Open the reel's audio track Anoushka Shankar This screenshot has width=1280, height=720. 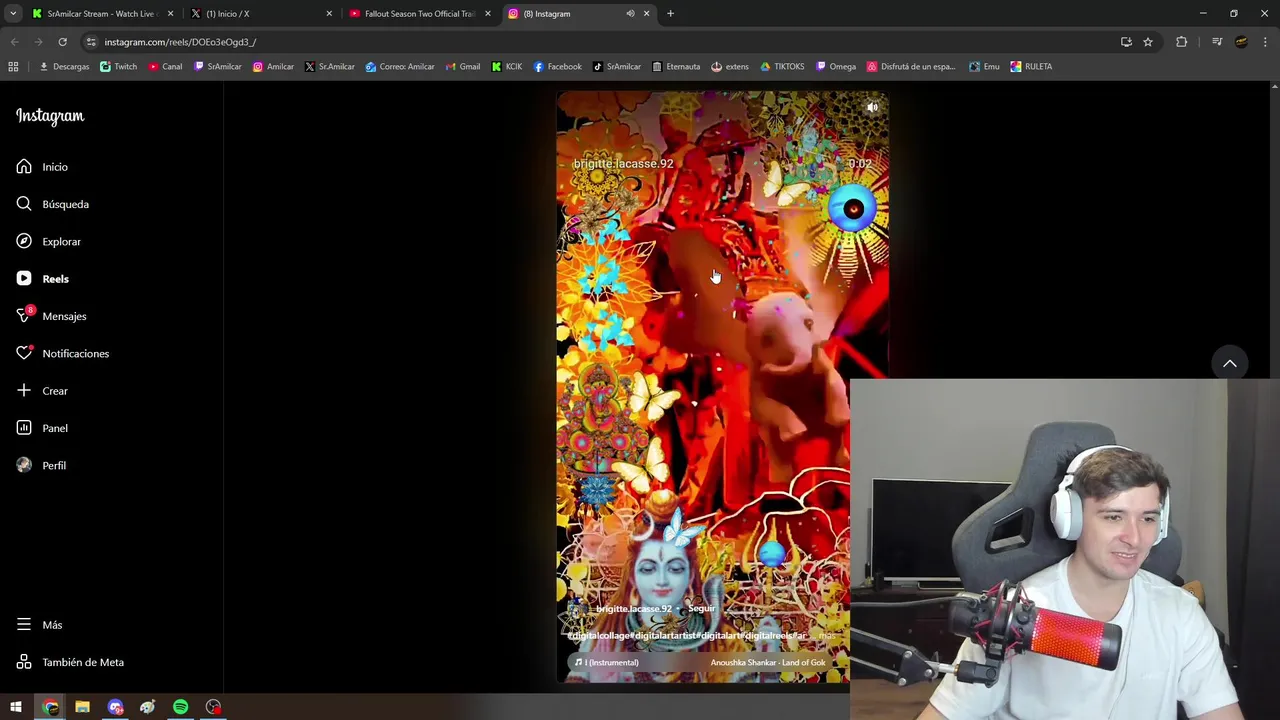coord(767,663)
